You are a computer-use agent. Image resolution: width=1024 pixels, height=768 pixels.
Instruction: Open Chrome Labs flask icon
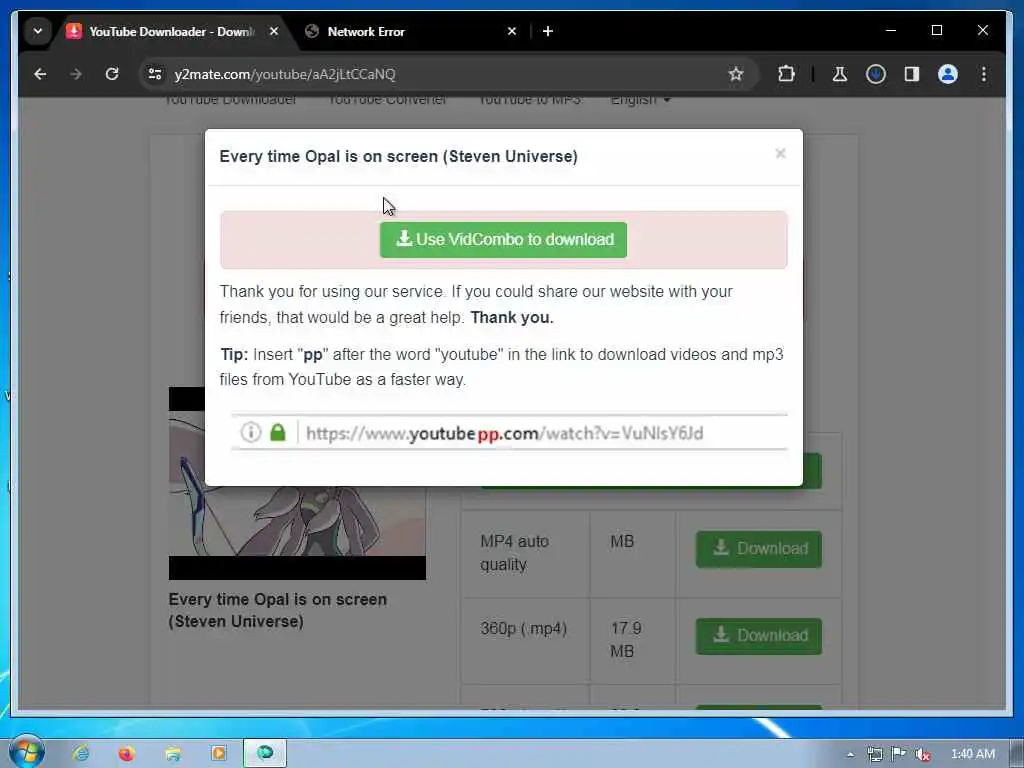840,74
